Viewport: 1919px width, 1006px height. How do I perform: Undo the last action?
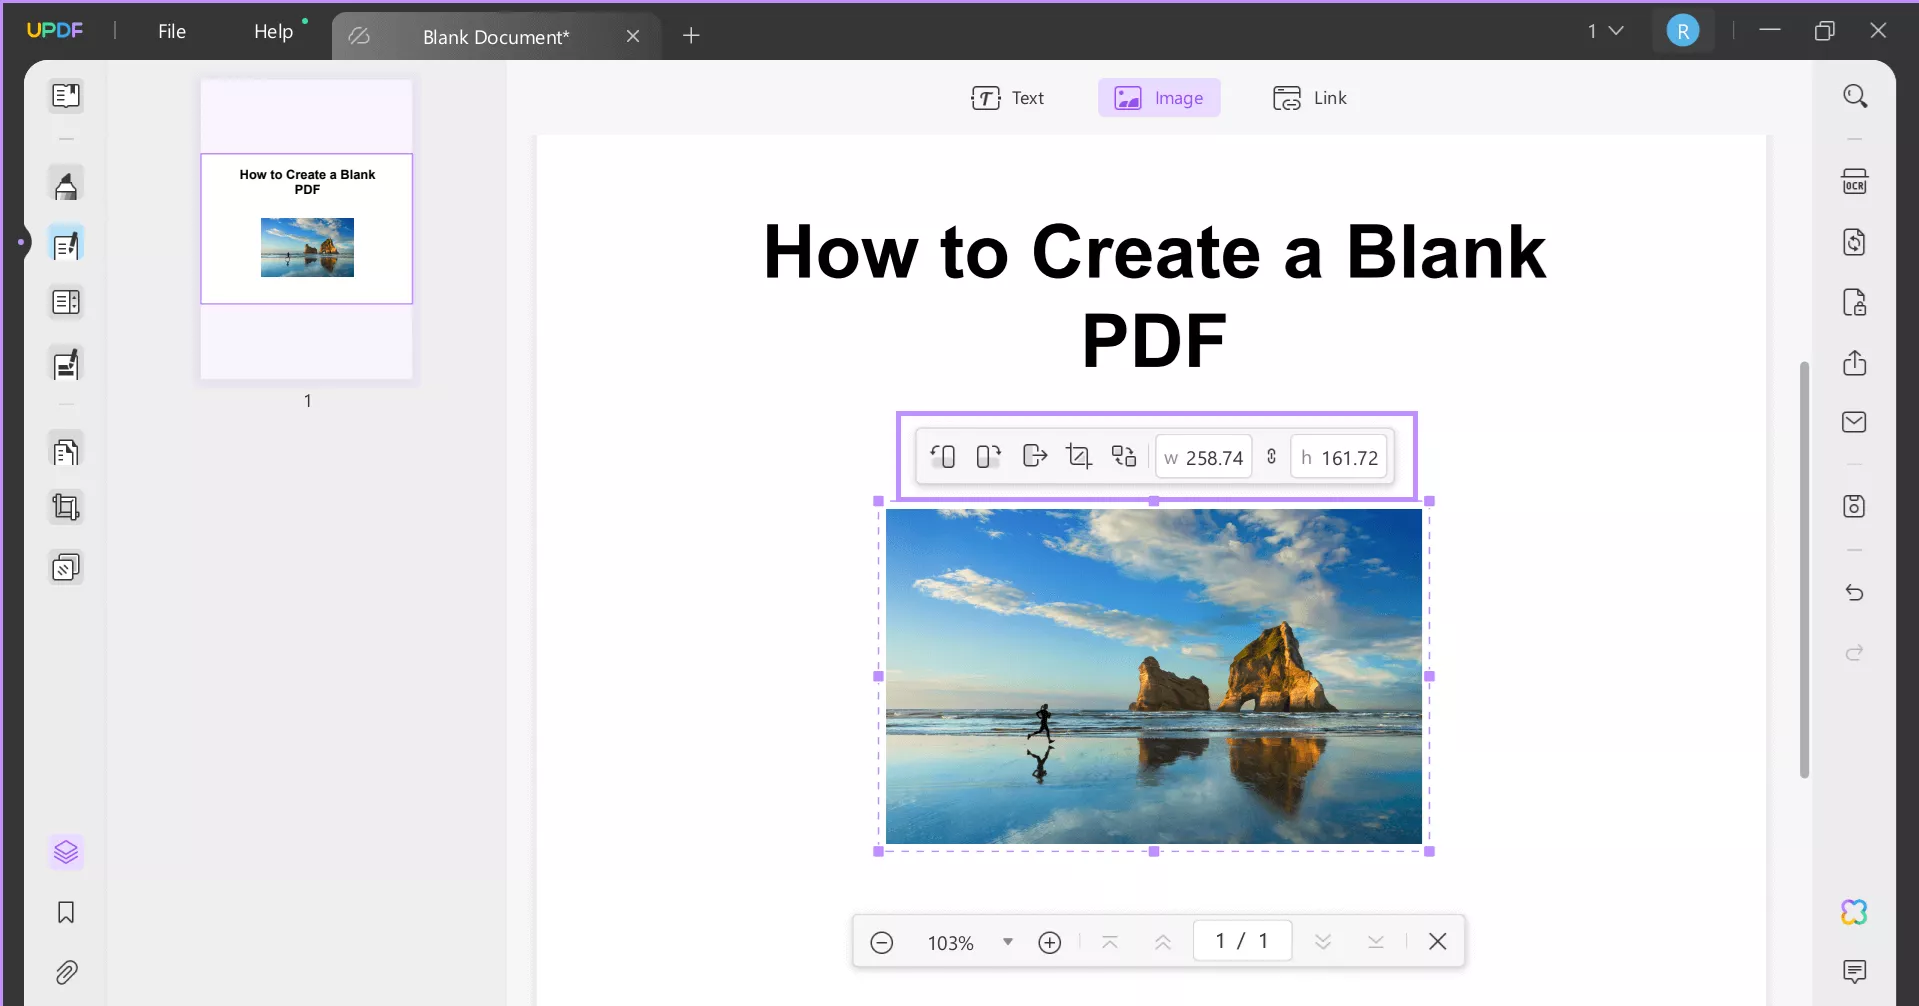[1855, 593]
